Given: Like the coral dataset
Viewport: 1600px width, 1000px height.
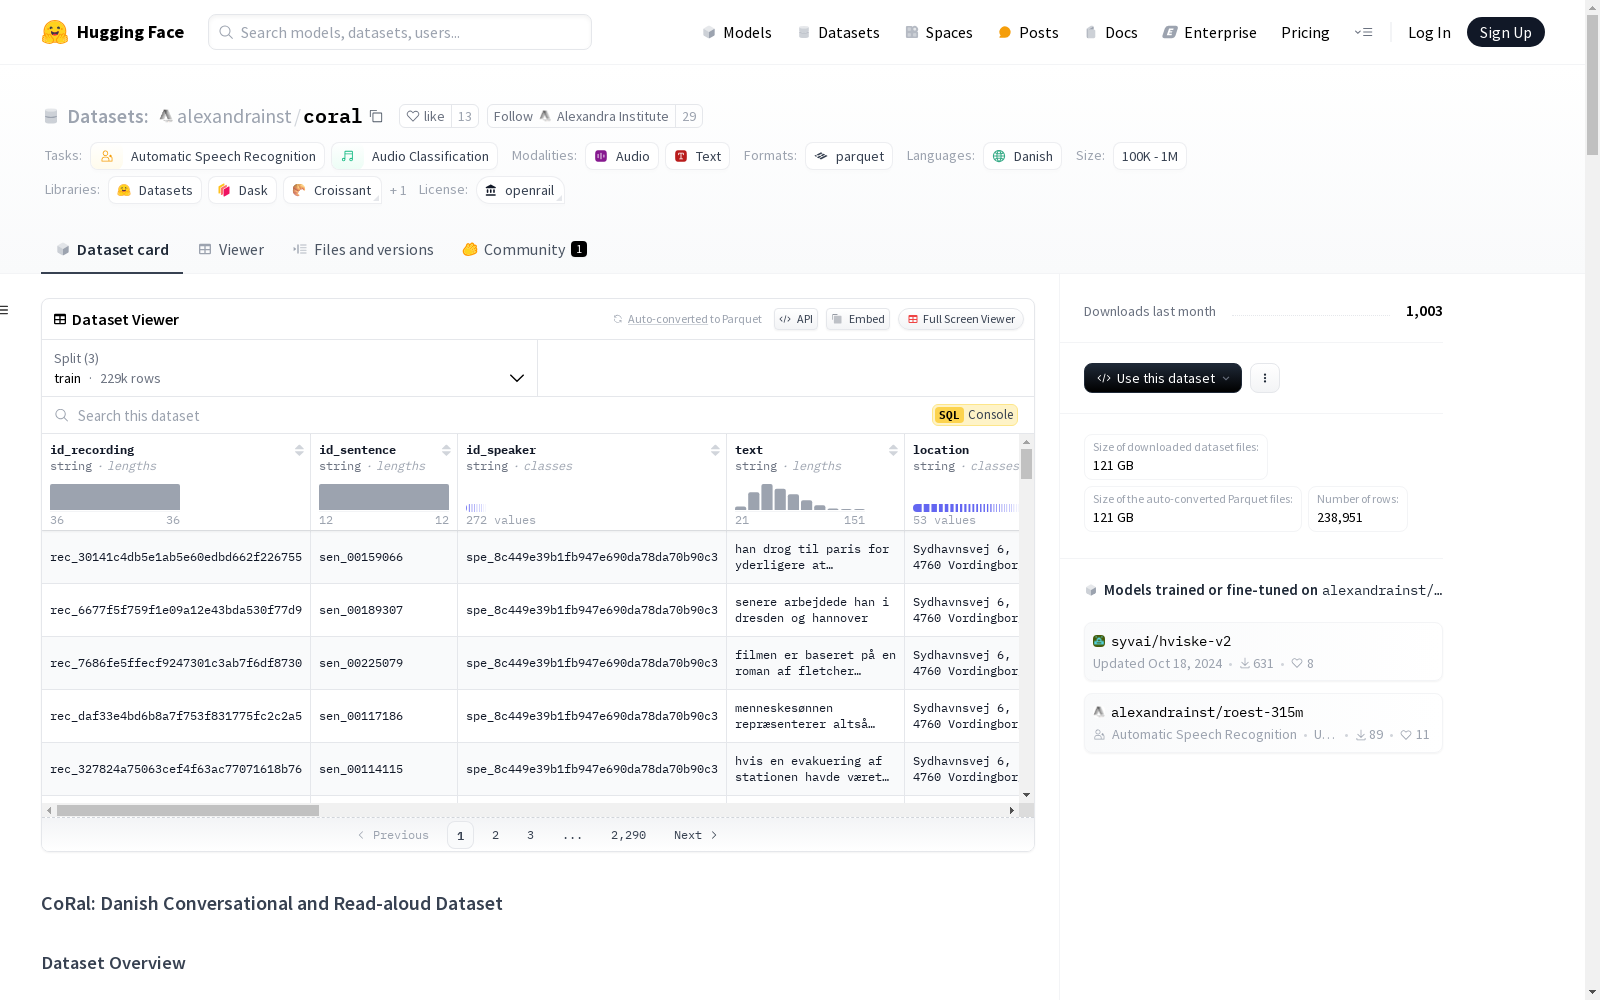Looking at the screenshot, I should [x=426, y=116].
